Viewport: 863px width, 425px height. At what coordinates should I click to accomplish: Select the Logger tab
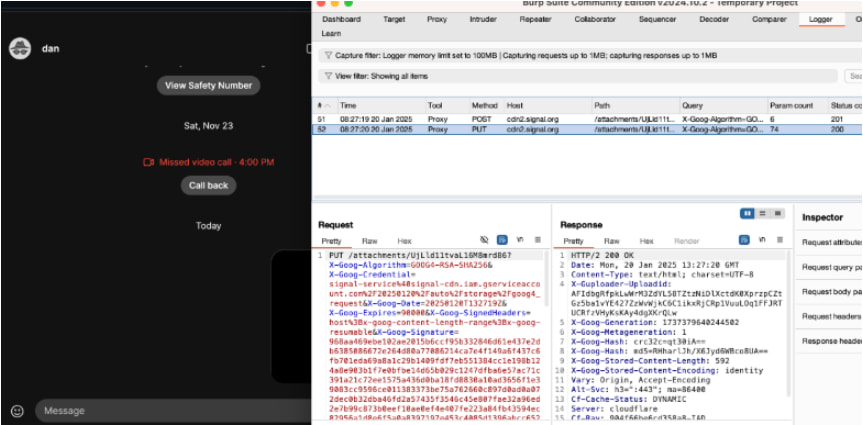point(820,19)
